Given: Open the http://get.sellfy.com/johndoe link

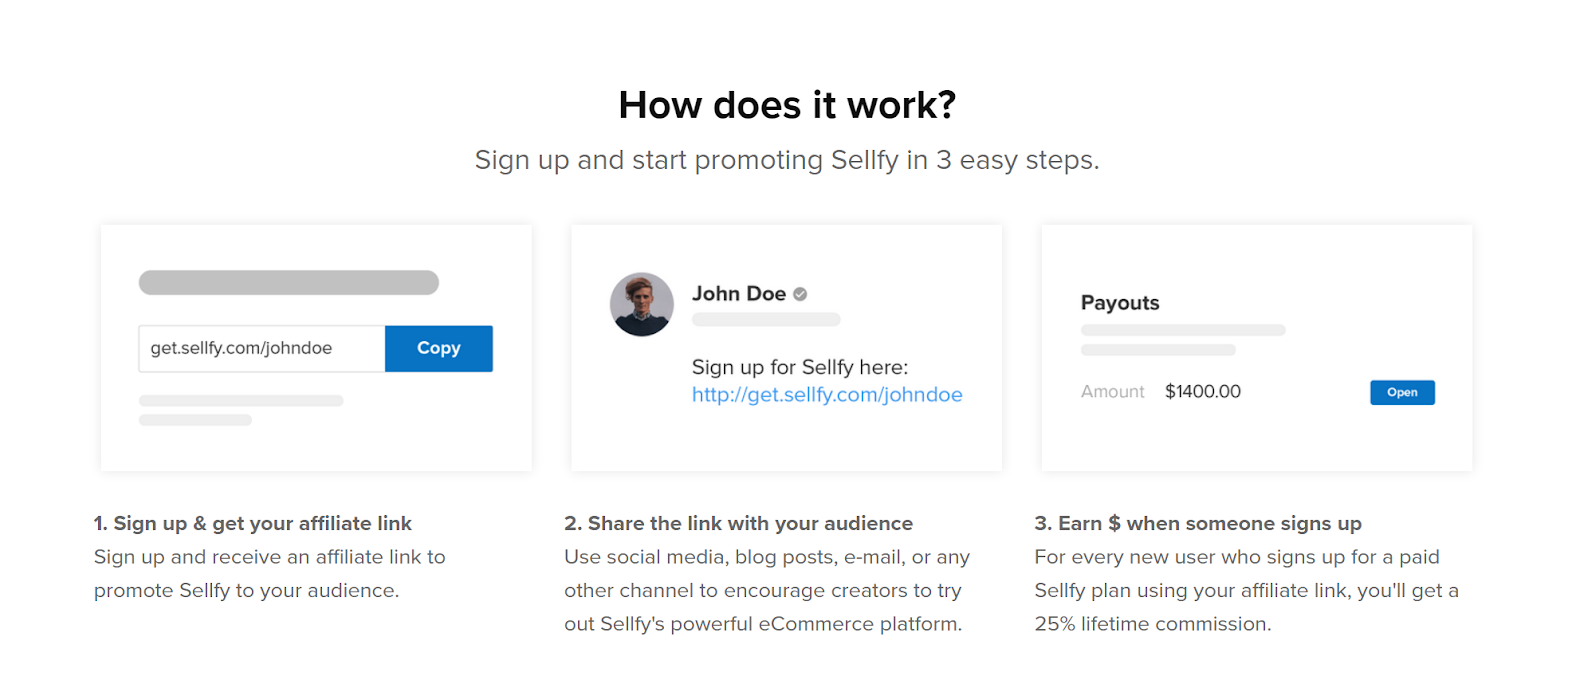Looking at the screenshot, I should [826, 394].
